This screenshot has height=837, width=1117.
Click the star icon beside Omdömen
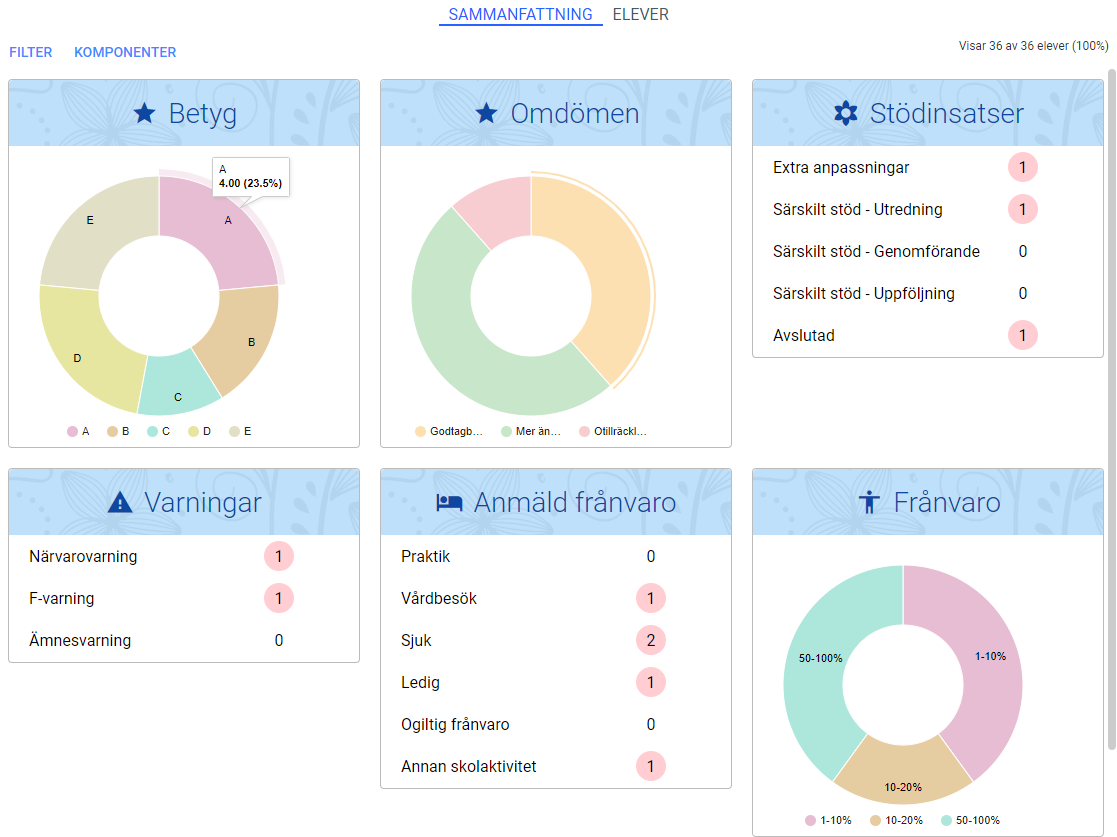487,113
